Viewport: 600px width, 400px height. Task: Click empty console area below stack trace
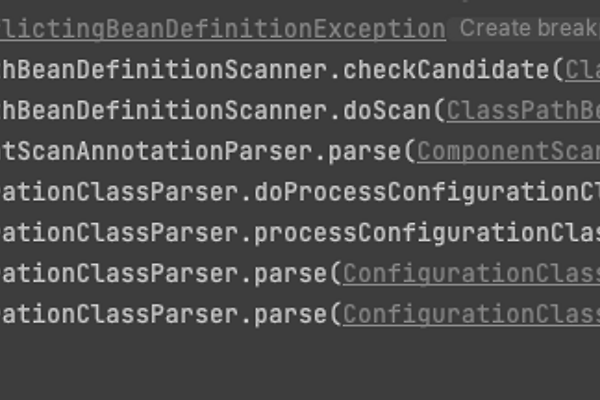pos(300,365)
